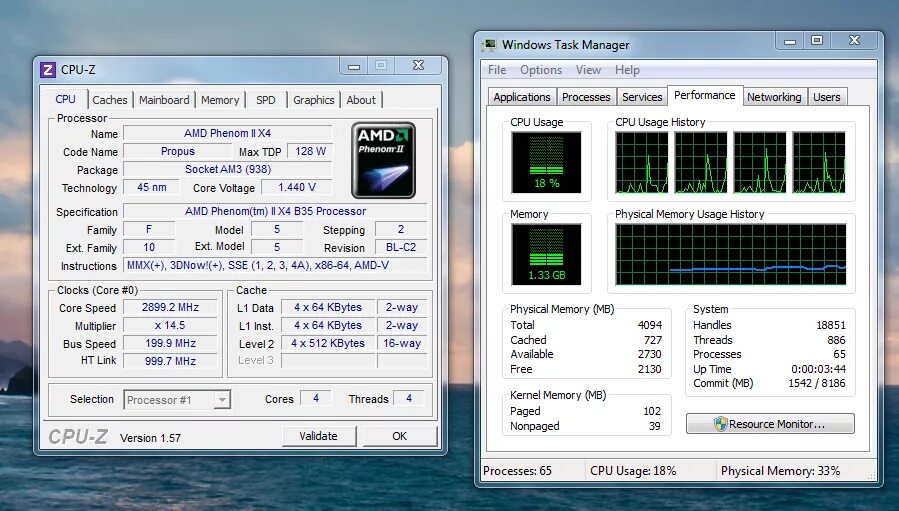899x511 pixels.
Task: Minimize the CPU-Z window
Action: tap(354, 66)
